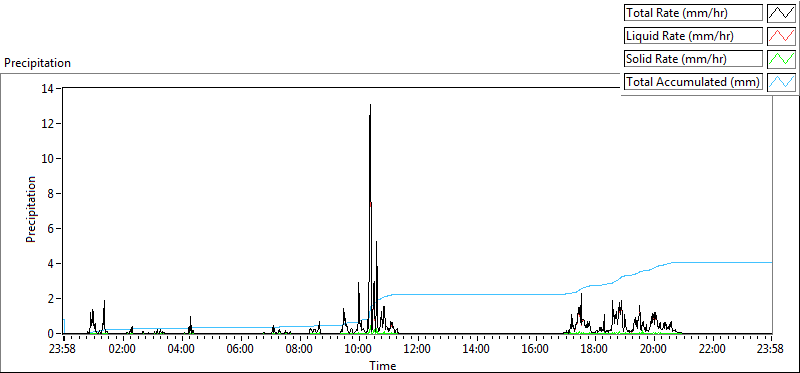Screen dimensions: 800x373
Task: Click the 23:58 start time axis label
Action: [64, 350]
